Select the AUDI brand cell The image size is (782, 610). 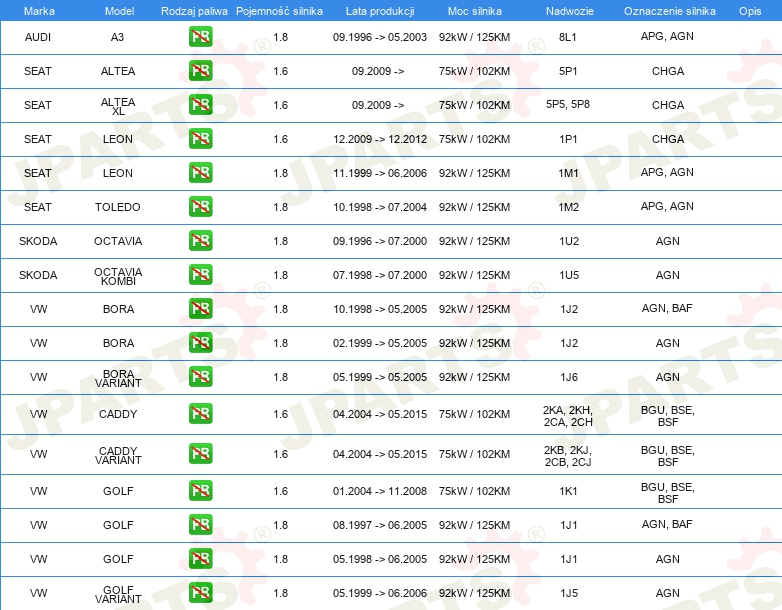point(38,37)
